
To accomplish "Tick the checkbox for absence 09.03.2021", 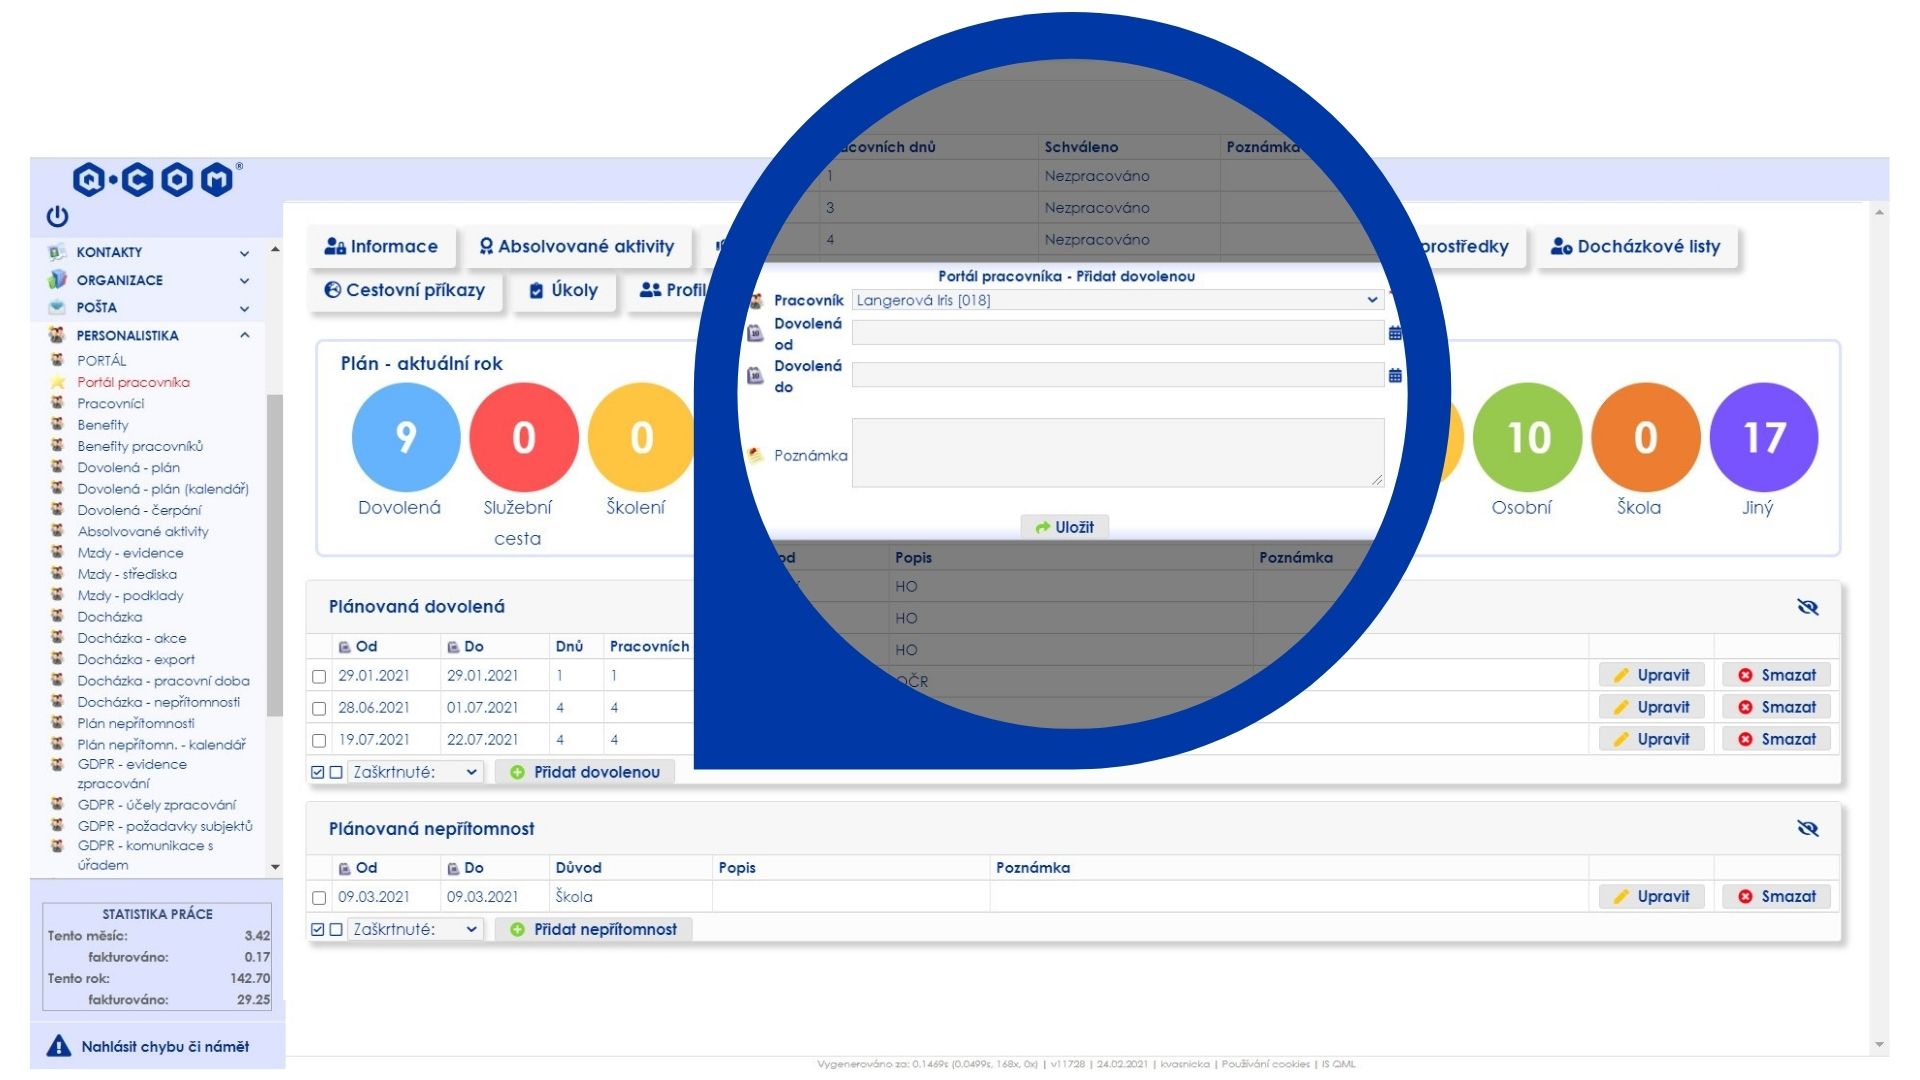I will tap(319, 898).
